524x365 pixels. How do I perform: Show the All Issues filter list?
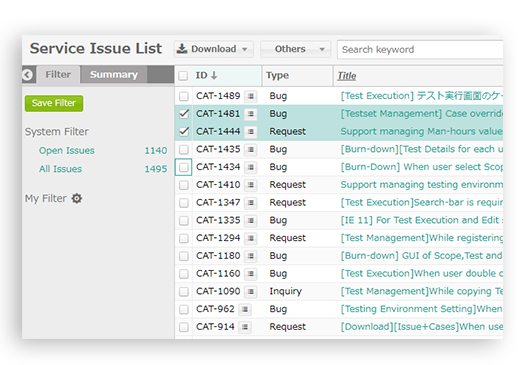click(x=60, y=169)
